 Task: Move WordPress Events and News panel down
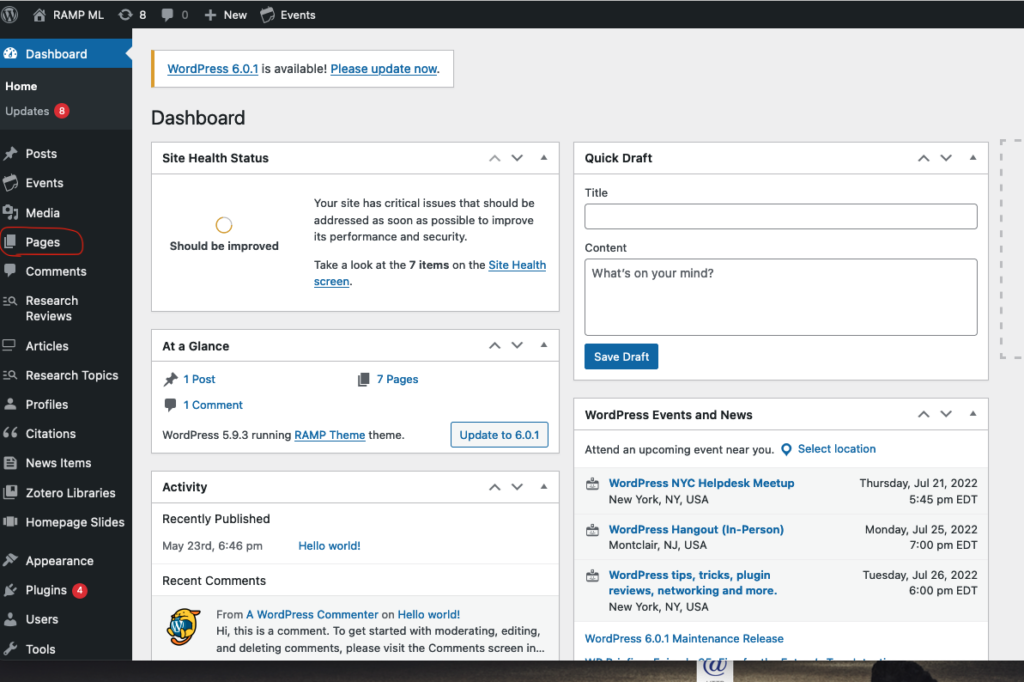946,414
